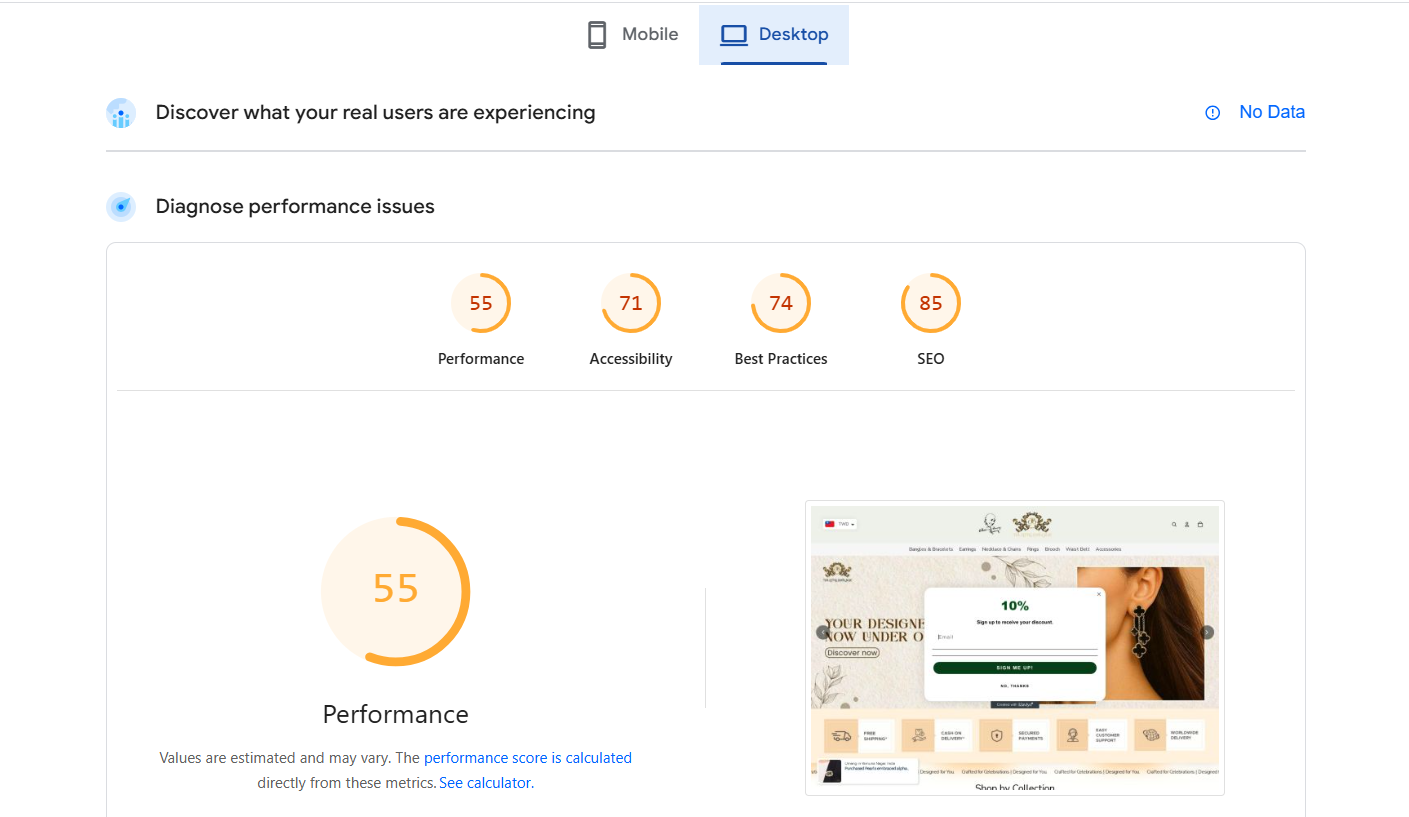Open the 'performance score is calculated' link

(527, 758)
